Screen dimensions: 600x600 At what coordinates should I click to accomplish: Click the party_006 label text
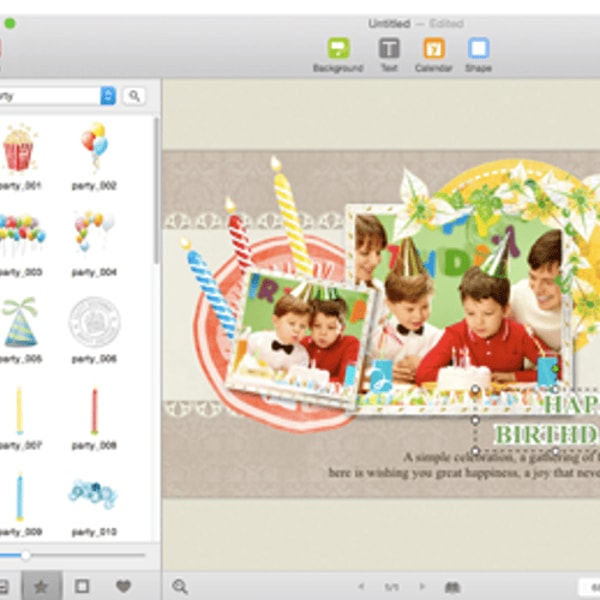coord(94,359)
